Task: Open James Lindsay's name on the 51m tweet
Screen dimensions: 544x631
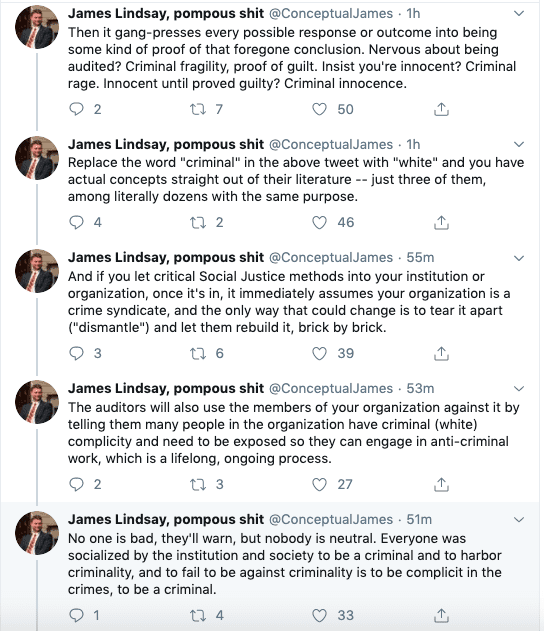Action: (166, 520)
